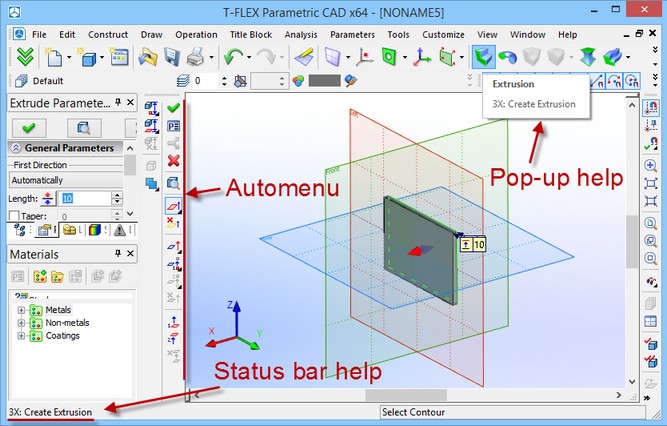Click the viewport vertical scrollbar thumb
Viewport: 667px width, 426px height.
click(632, 241)
